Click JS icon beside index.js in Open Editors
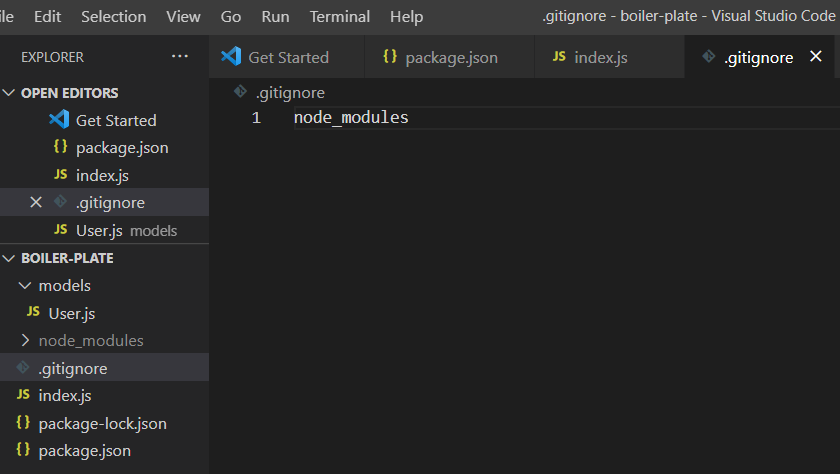 click(x=61, y=174)
